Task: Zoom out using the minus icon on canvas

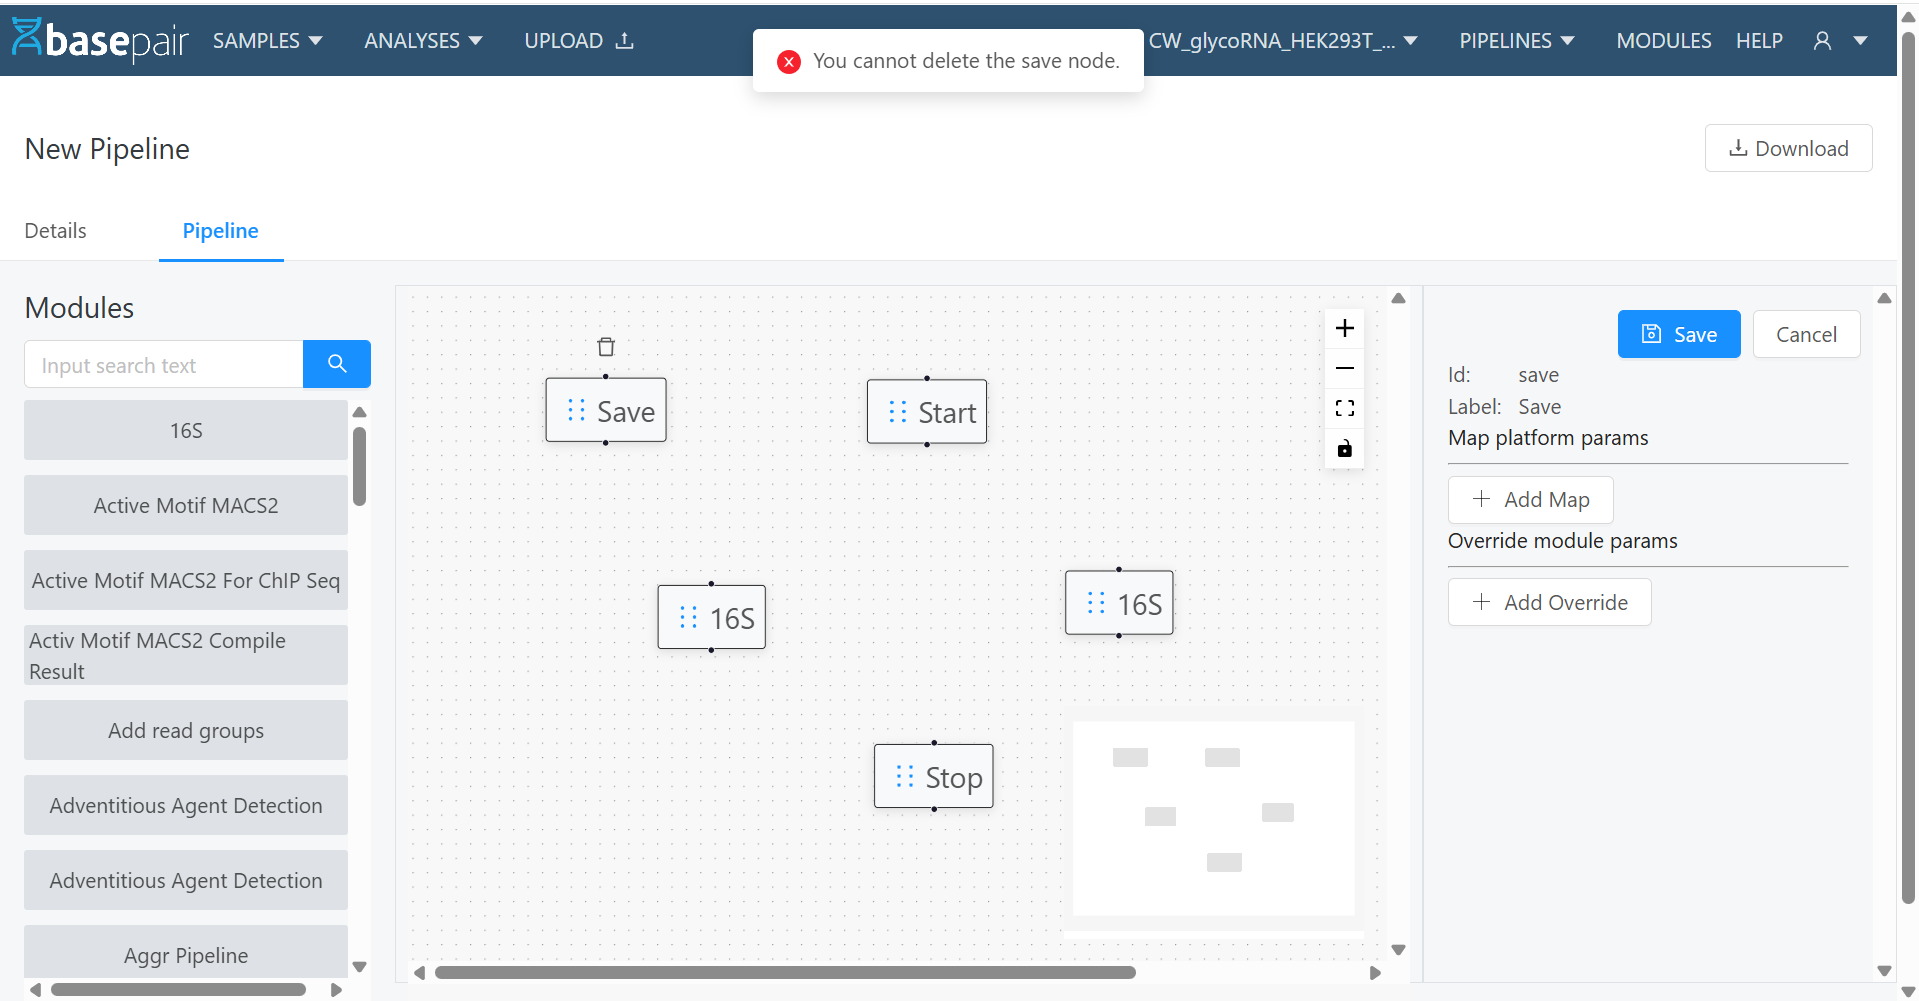Action: pyautogui.click(x=1344, y=368)
